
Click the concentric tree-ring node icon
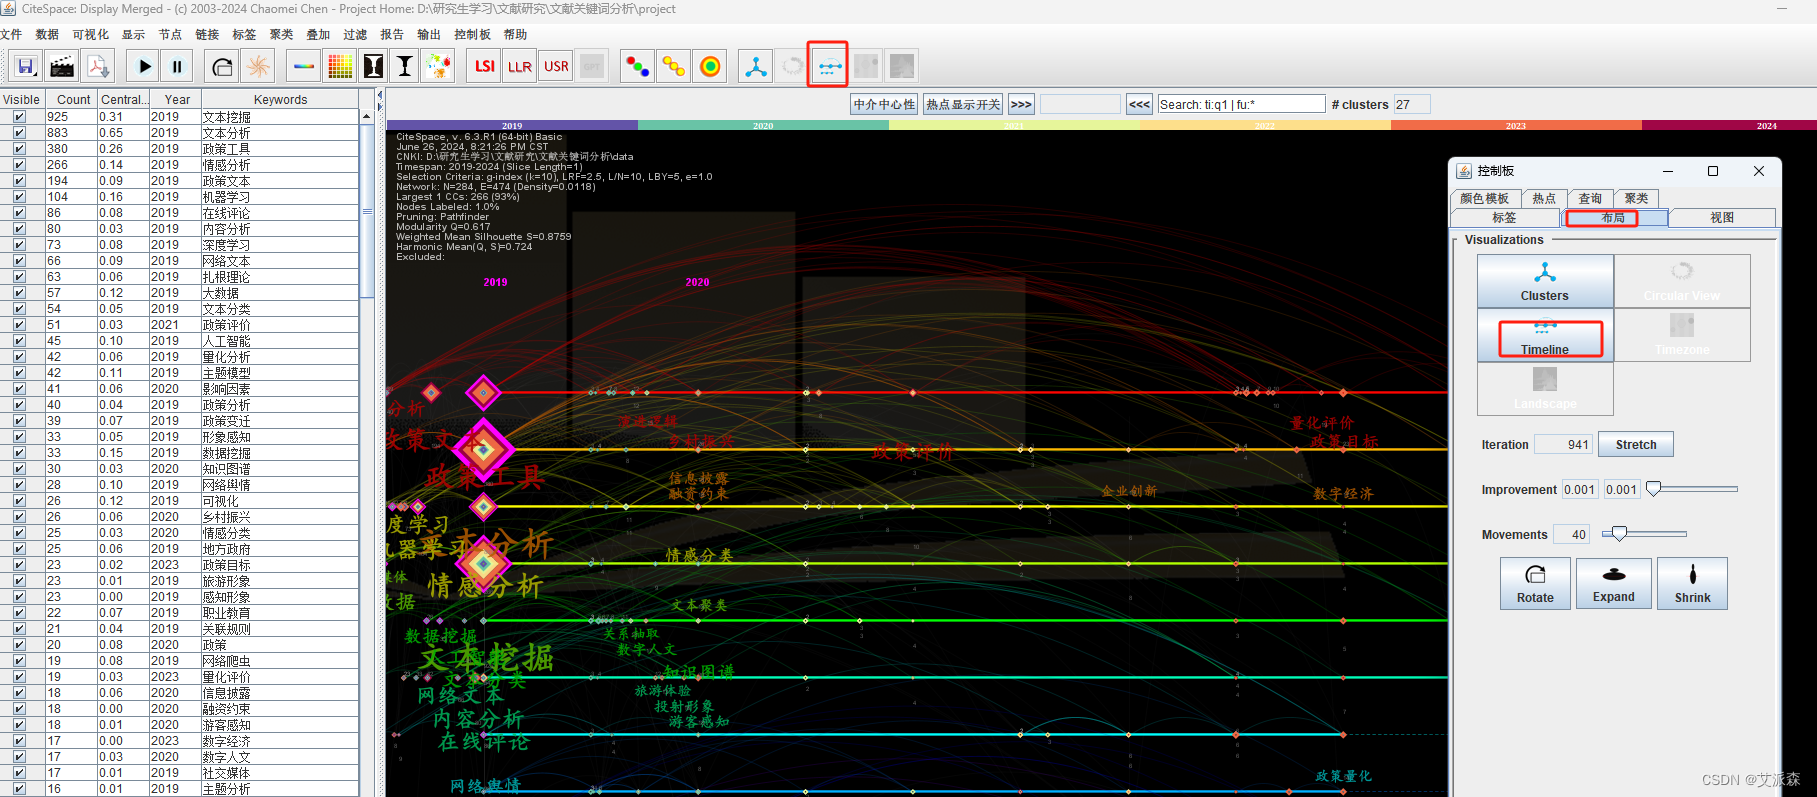pyautogui.click(x=710, y=67)
